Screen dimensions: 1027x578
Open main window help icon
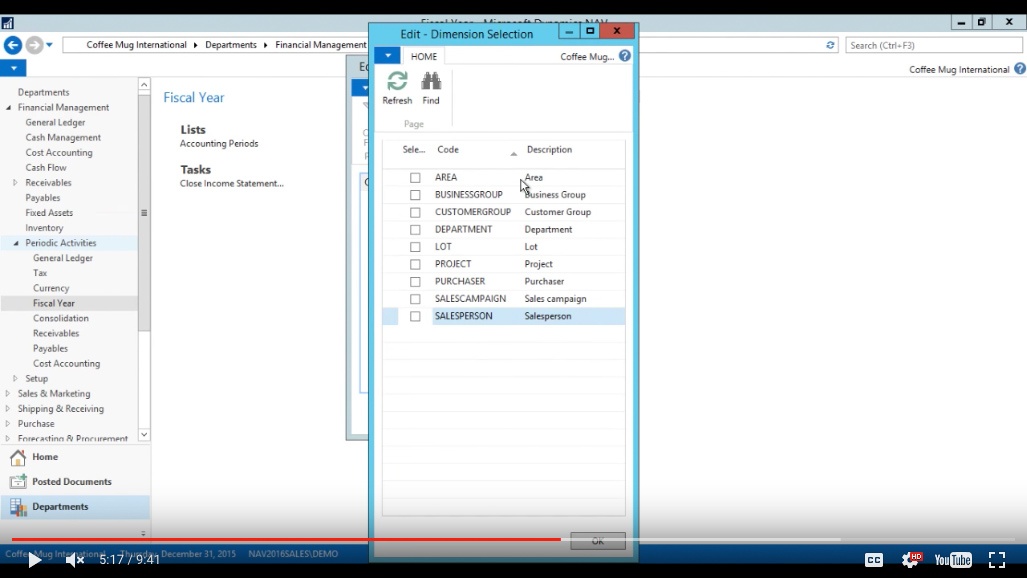click(1020, 69)
